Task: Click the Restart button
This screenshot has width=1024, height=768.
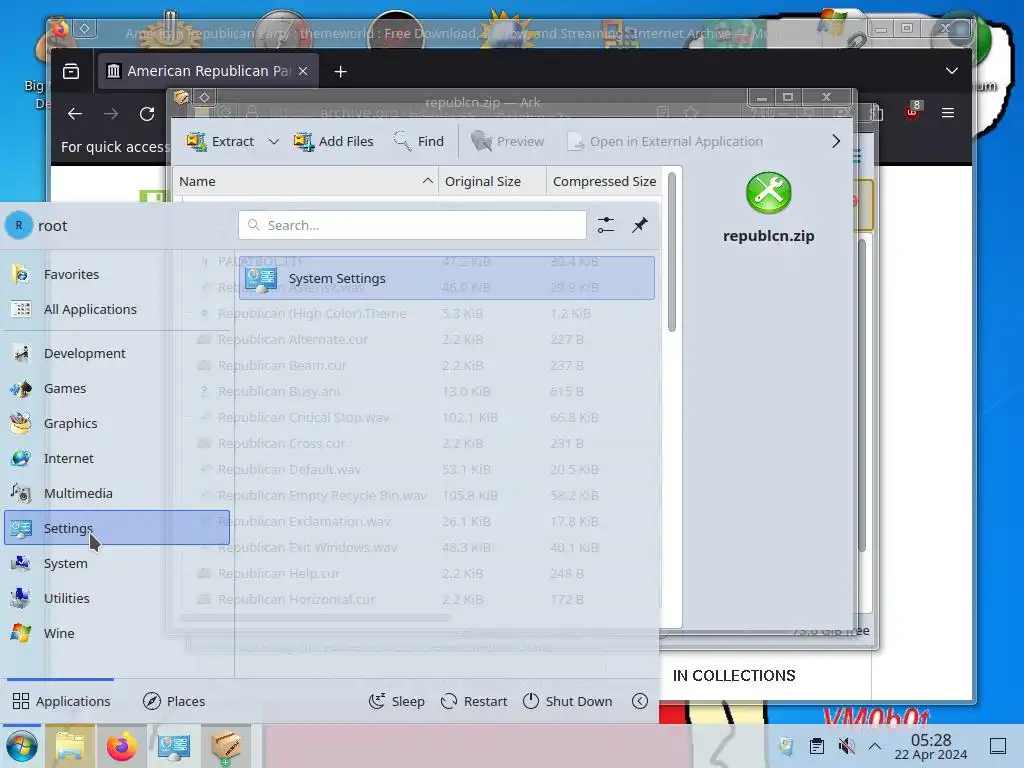Action: [x=474, y=701]
